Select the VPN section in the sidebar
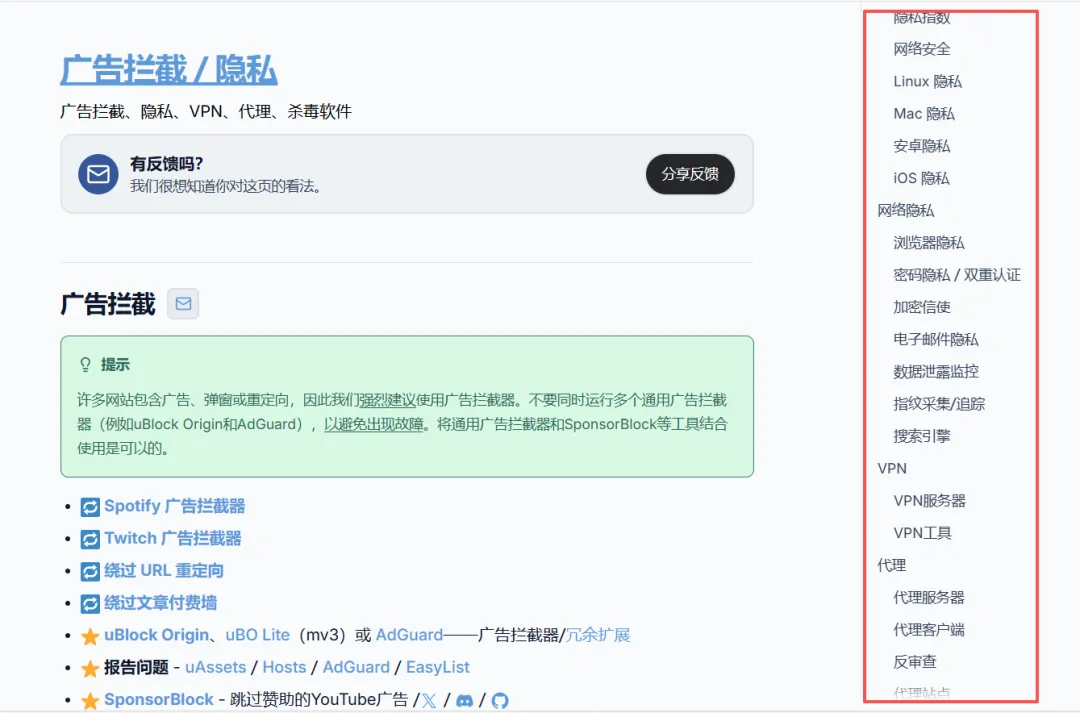The height and width of the screenshot is (713, 1080). tap(892, 469)
